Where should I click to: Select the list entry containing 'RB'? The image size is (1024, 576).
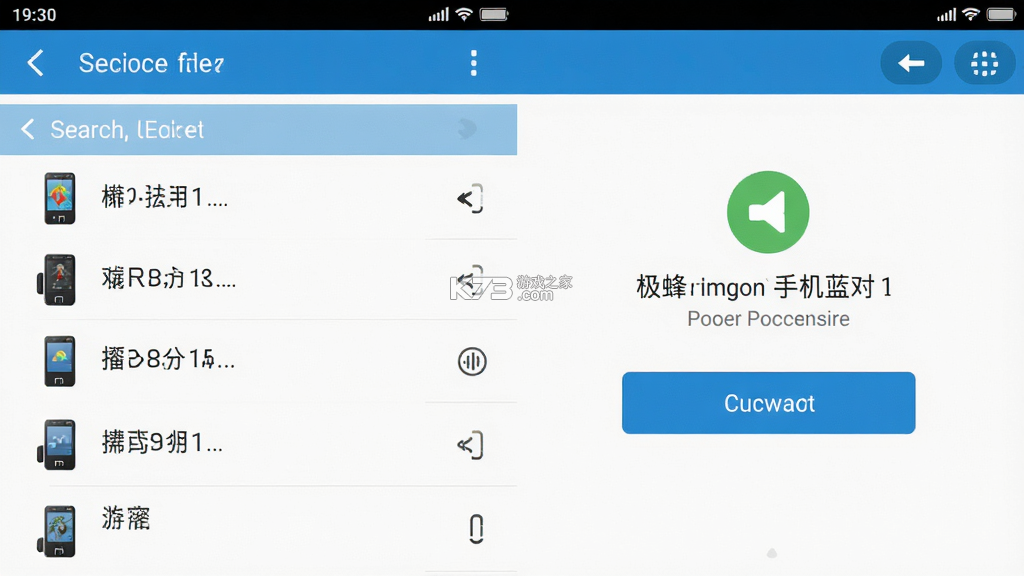click(x=168, y=279)
